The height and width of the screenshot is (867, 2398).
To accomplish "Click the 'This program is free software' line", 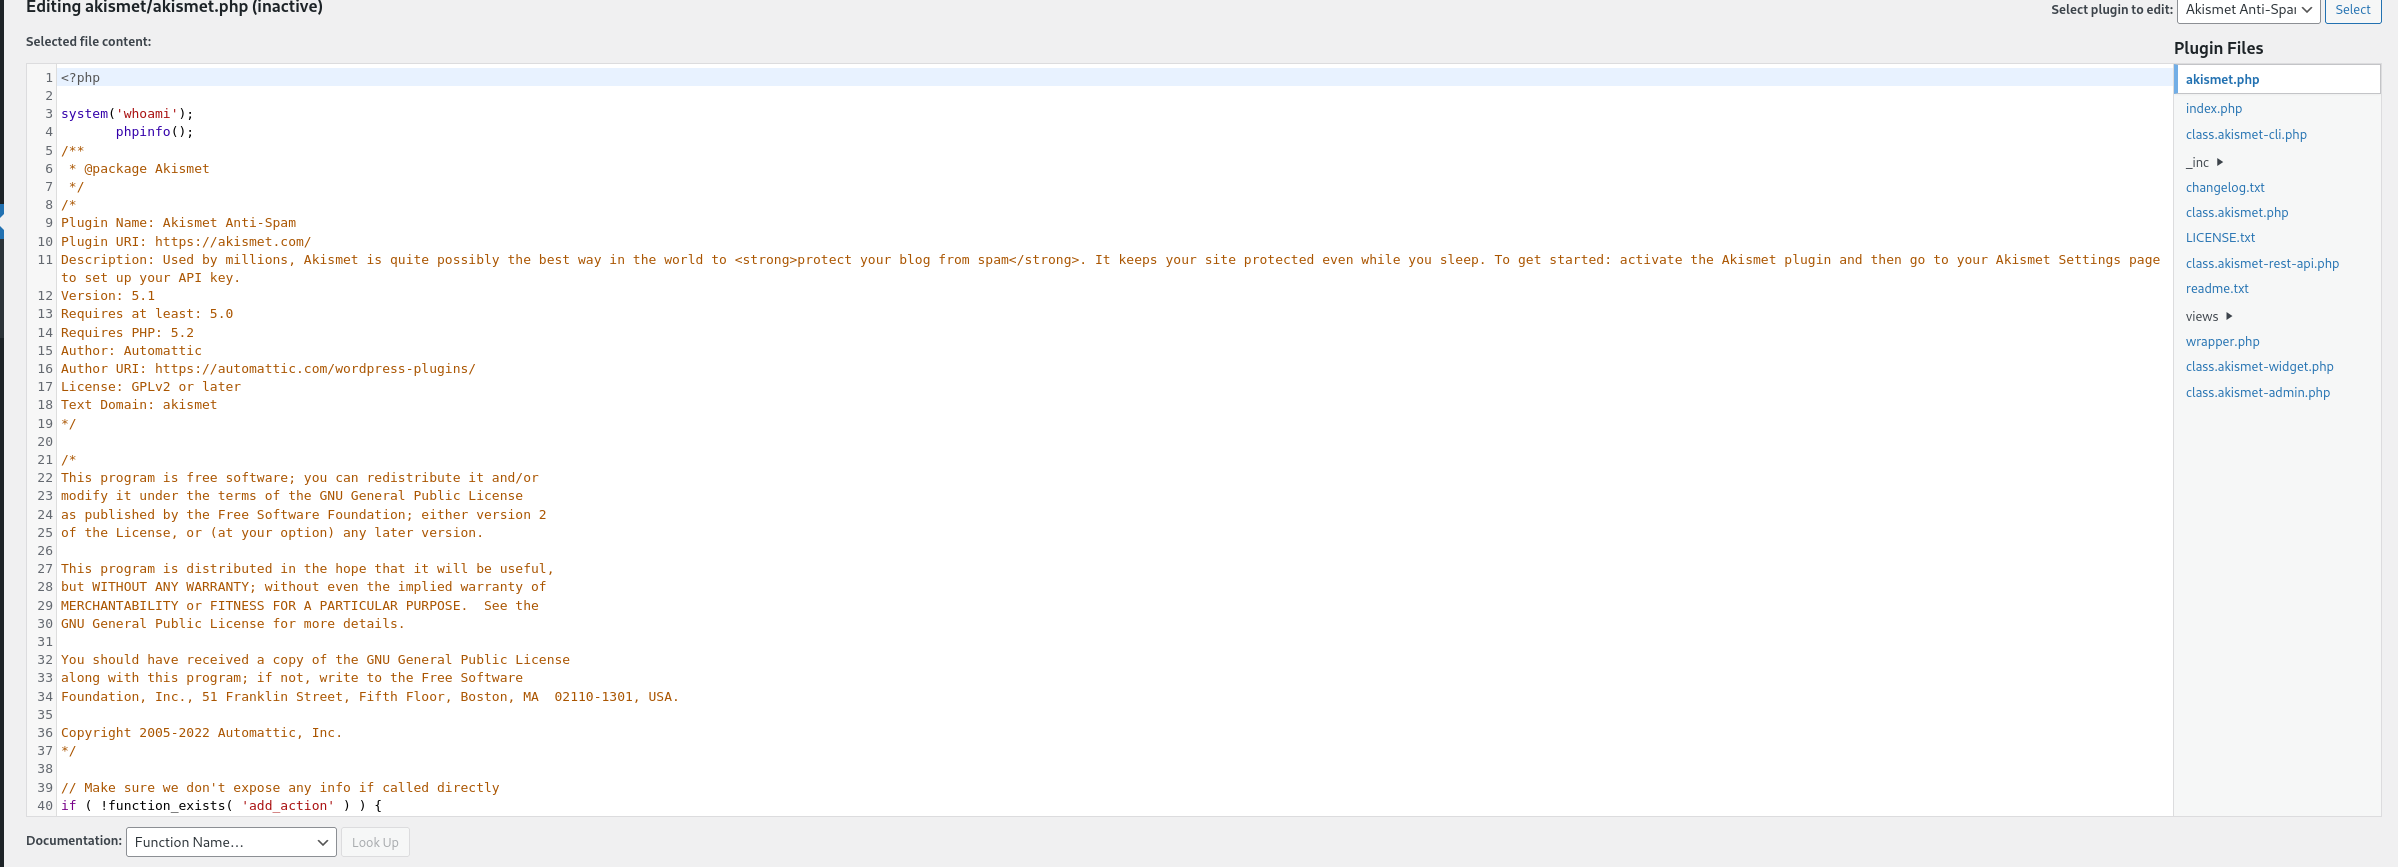I will (300, 478).
